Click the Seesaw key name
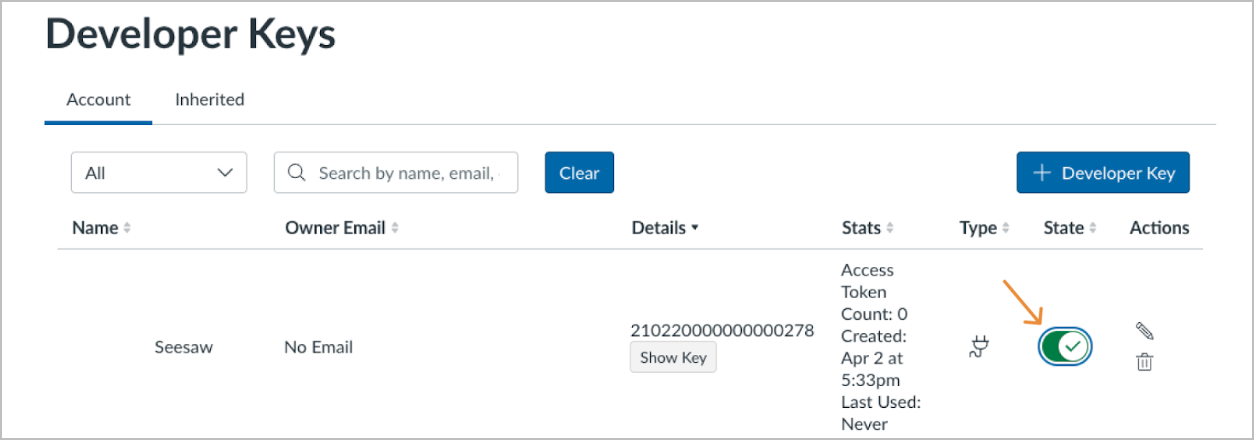 (x=184, y=348)
